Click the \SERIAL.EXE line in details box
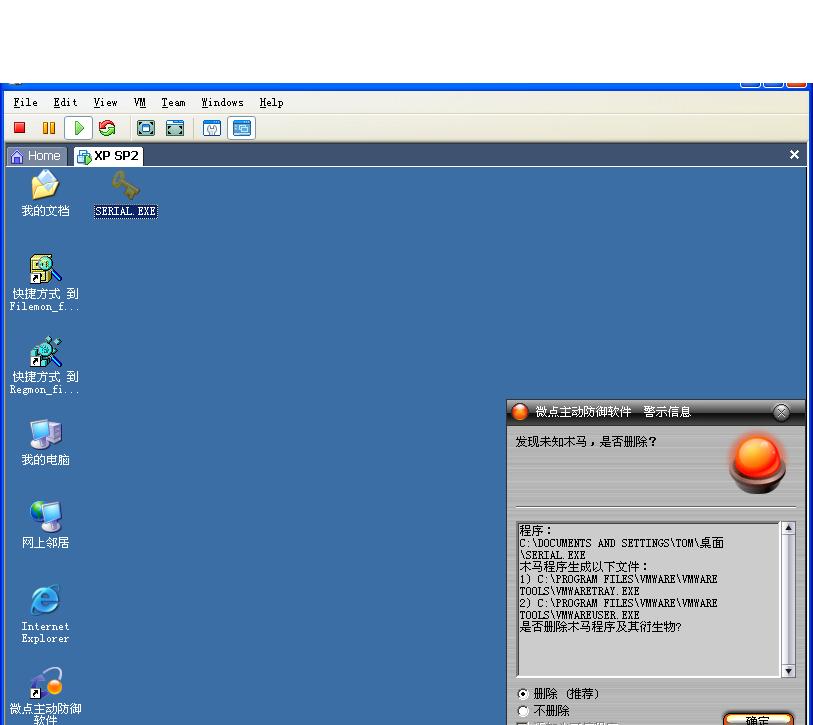 (553, 555)
